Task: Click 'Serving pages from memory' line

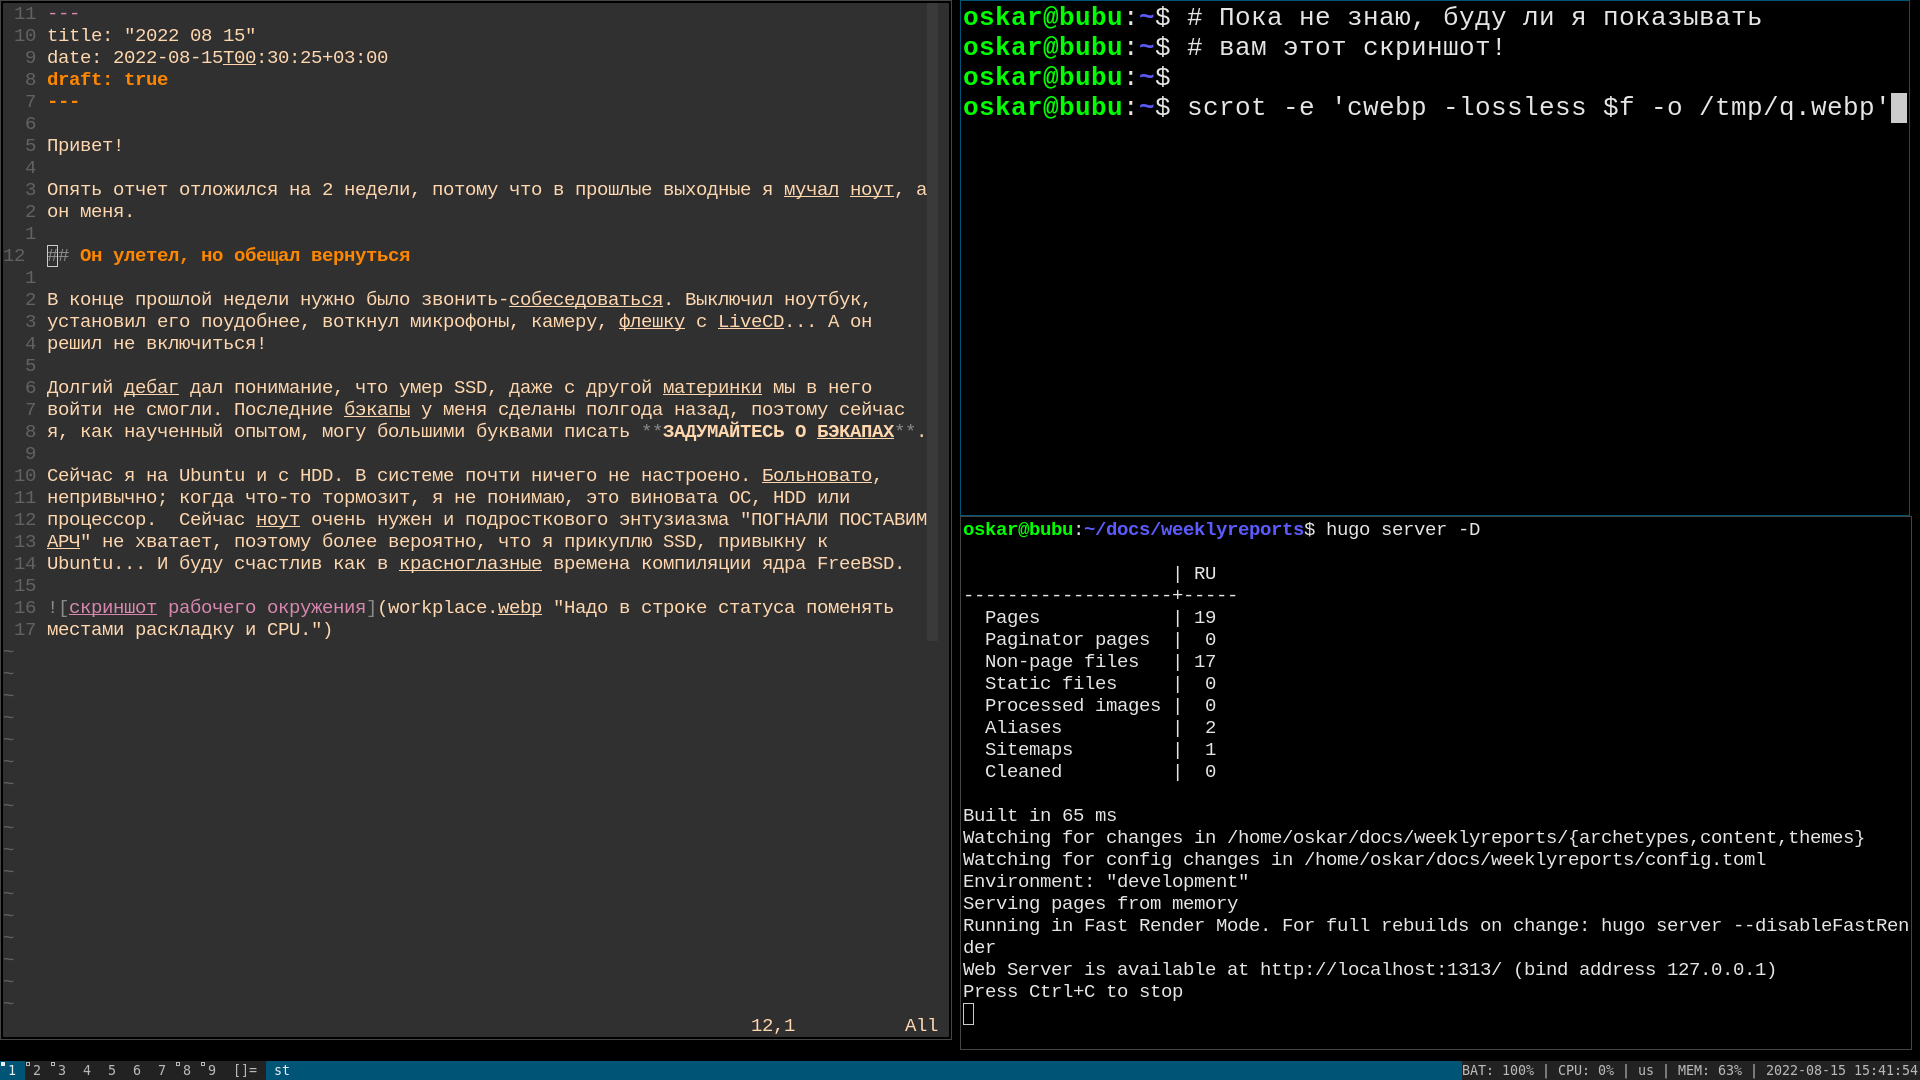Action: 1100,904
